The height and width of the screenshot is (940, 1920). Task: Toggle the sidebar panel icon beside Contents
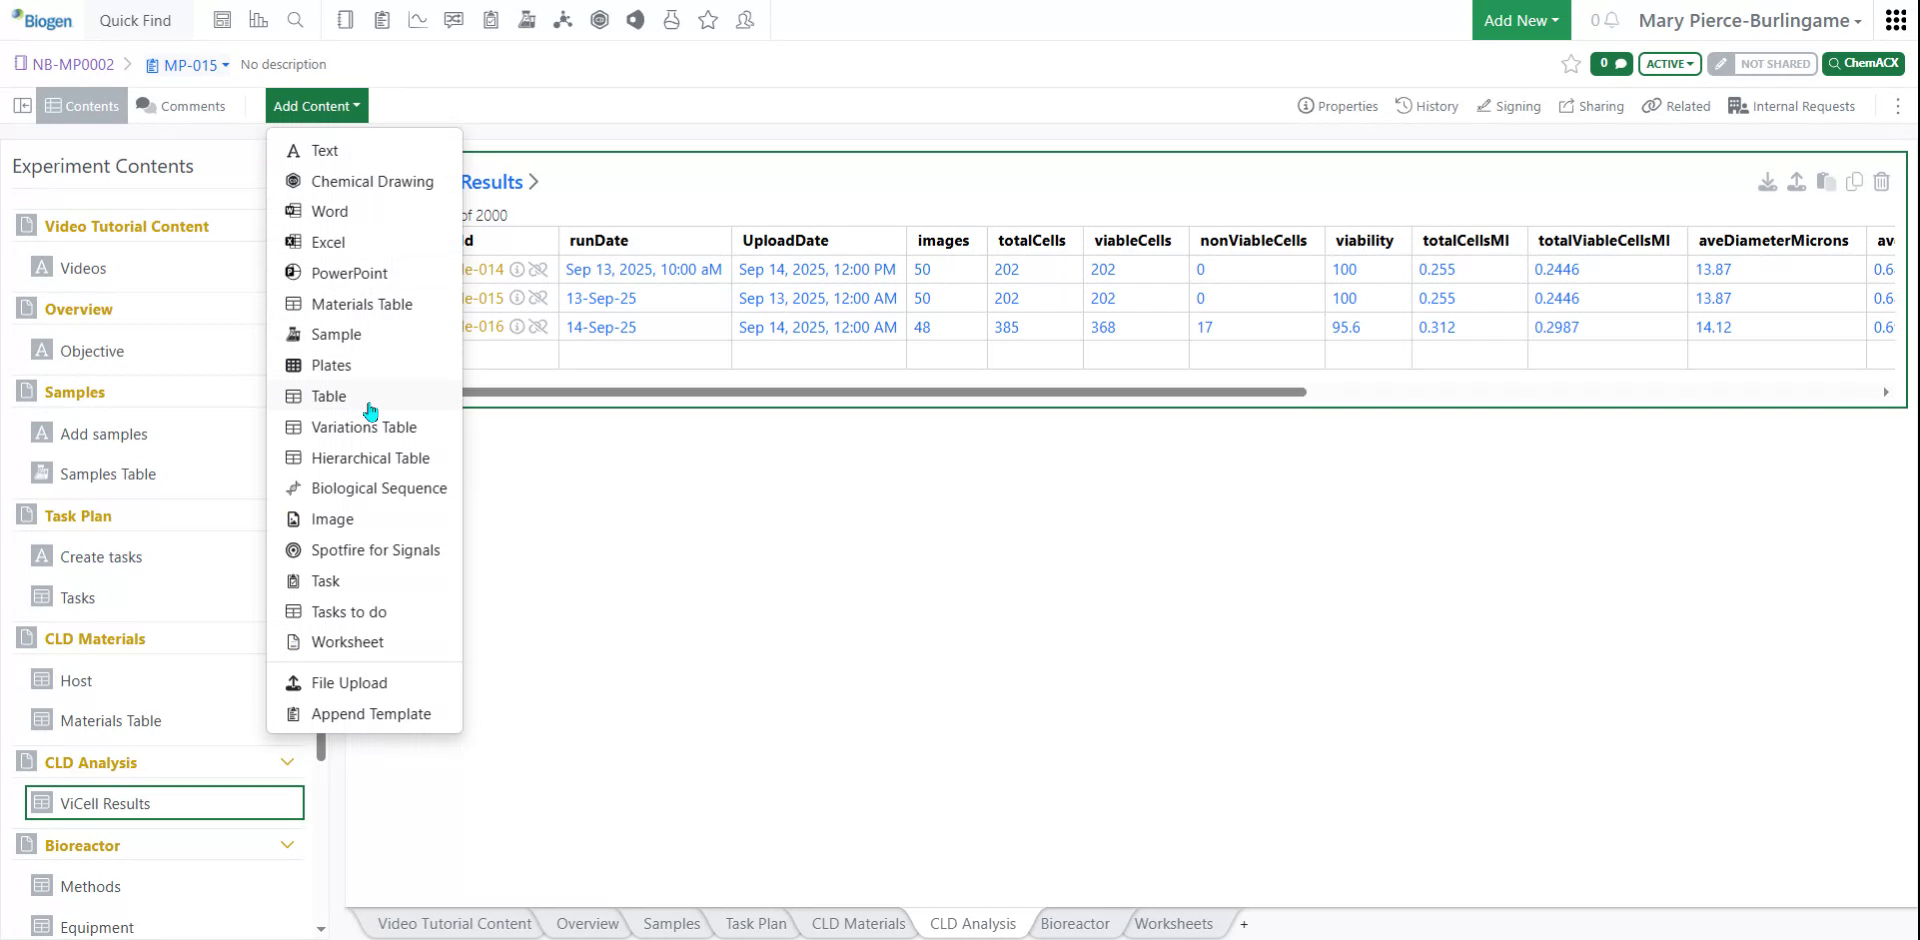(22, 105)
